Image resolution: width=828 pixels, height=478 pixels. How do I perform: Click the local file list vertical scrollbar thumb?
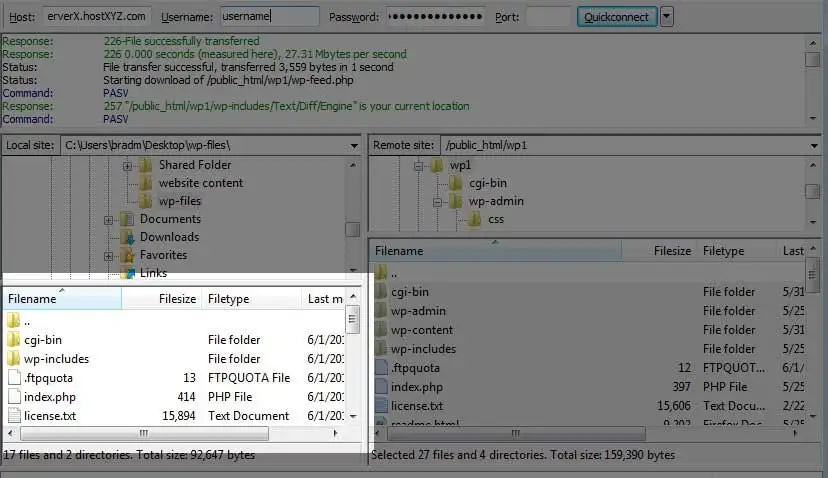coord(352,320)
